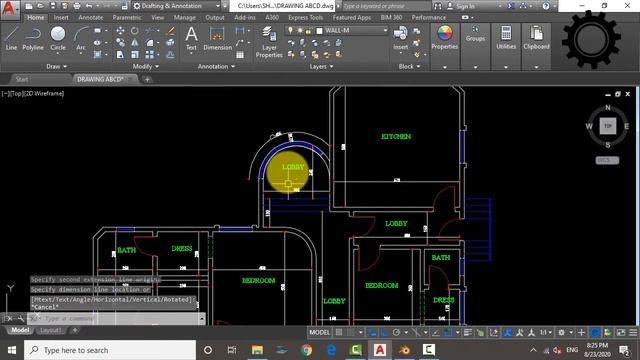The width and height of the screenshot is (640, 360).
Task: Activate the Move tool in Modify panel
Action: [120, 31]
